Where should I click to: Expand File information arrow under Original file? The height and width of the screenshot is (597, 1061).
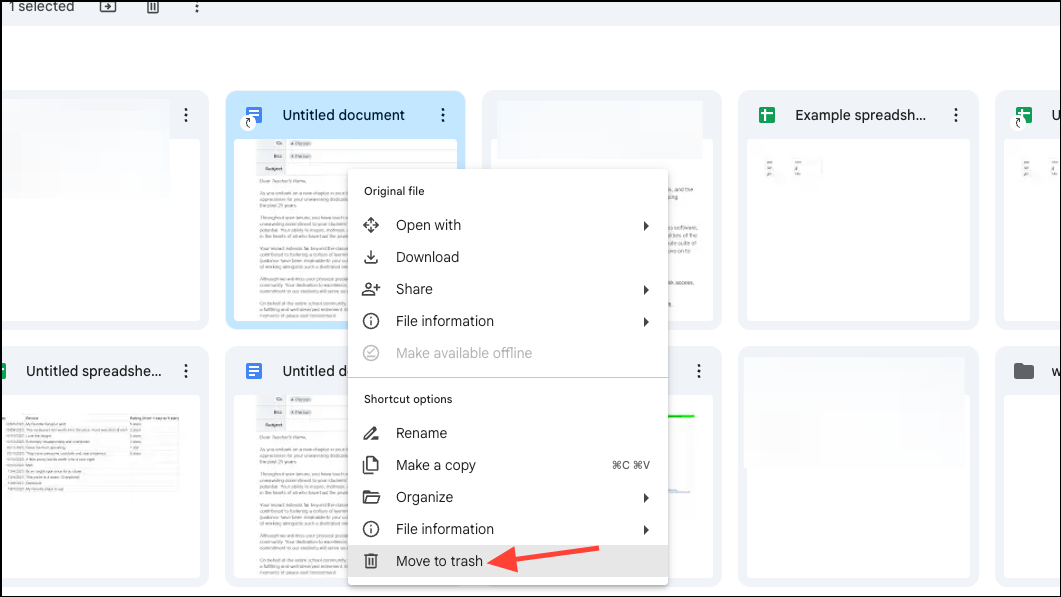pyautogui.click(x=646, y=322)
